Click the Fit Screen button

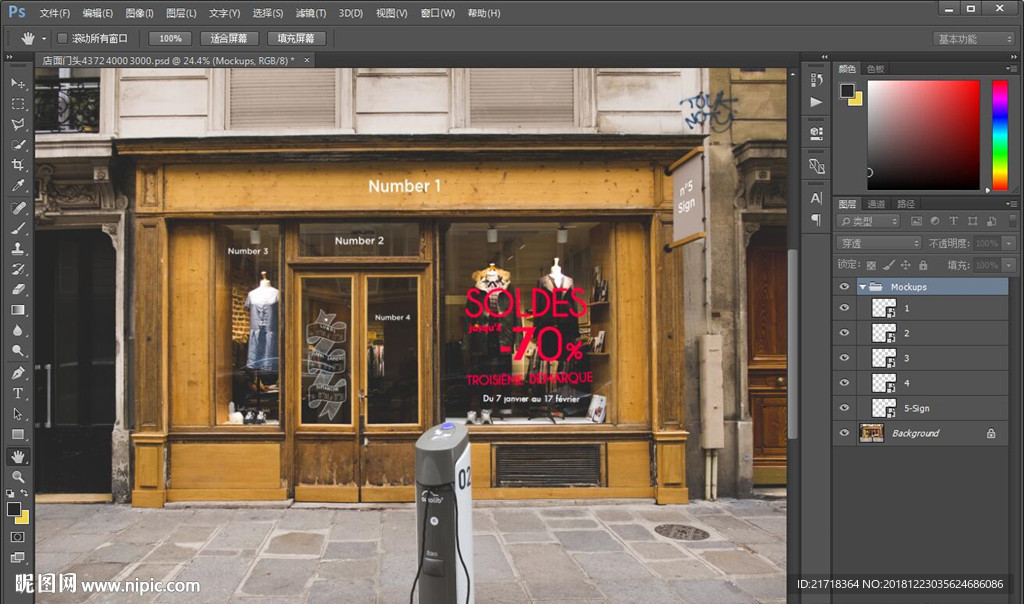tap(229, 39)
